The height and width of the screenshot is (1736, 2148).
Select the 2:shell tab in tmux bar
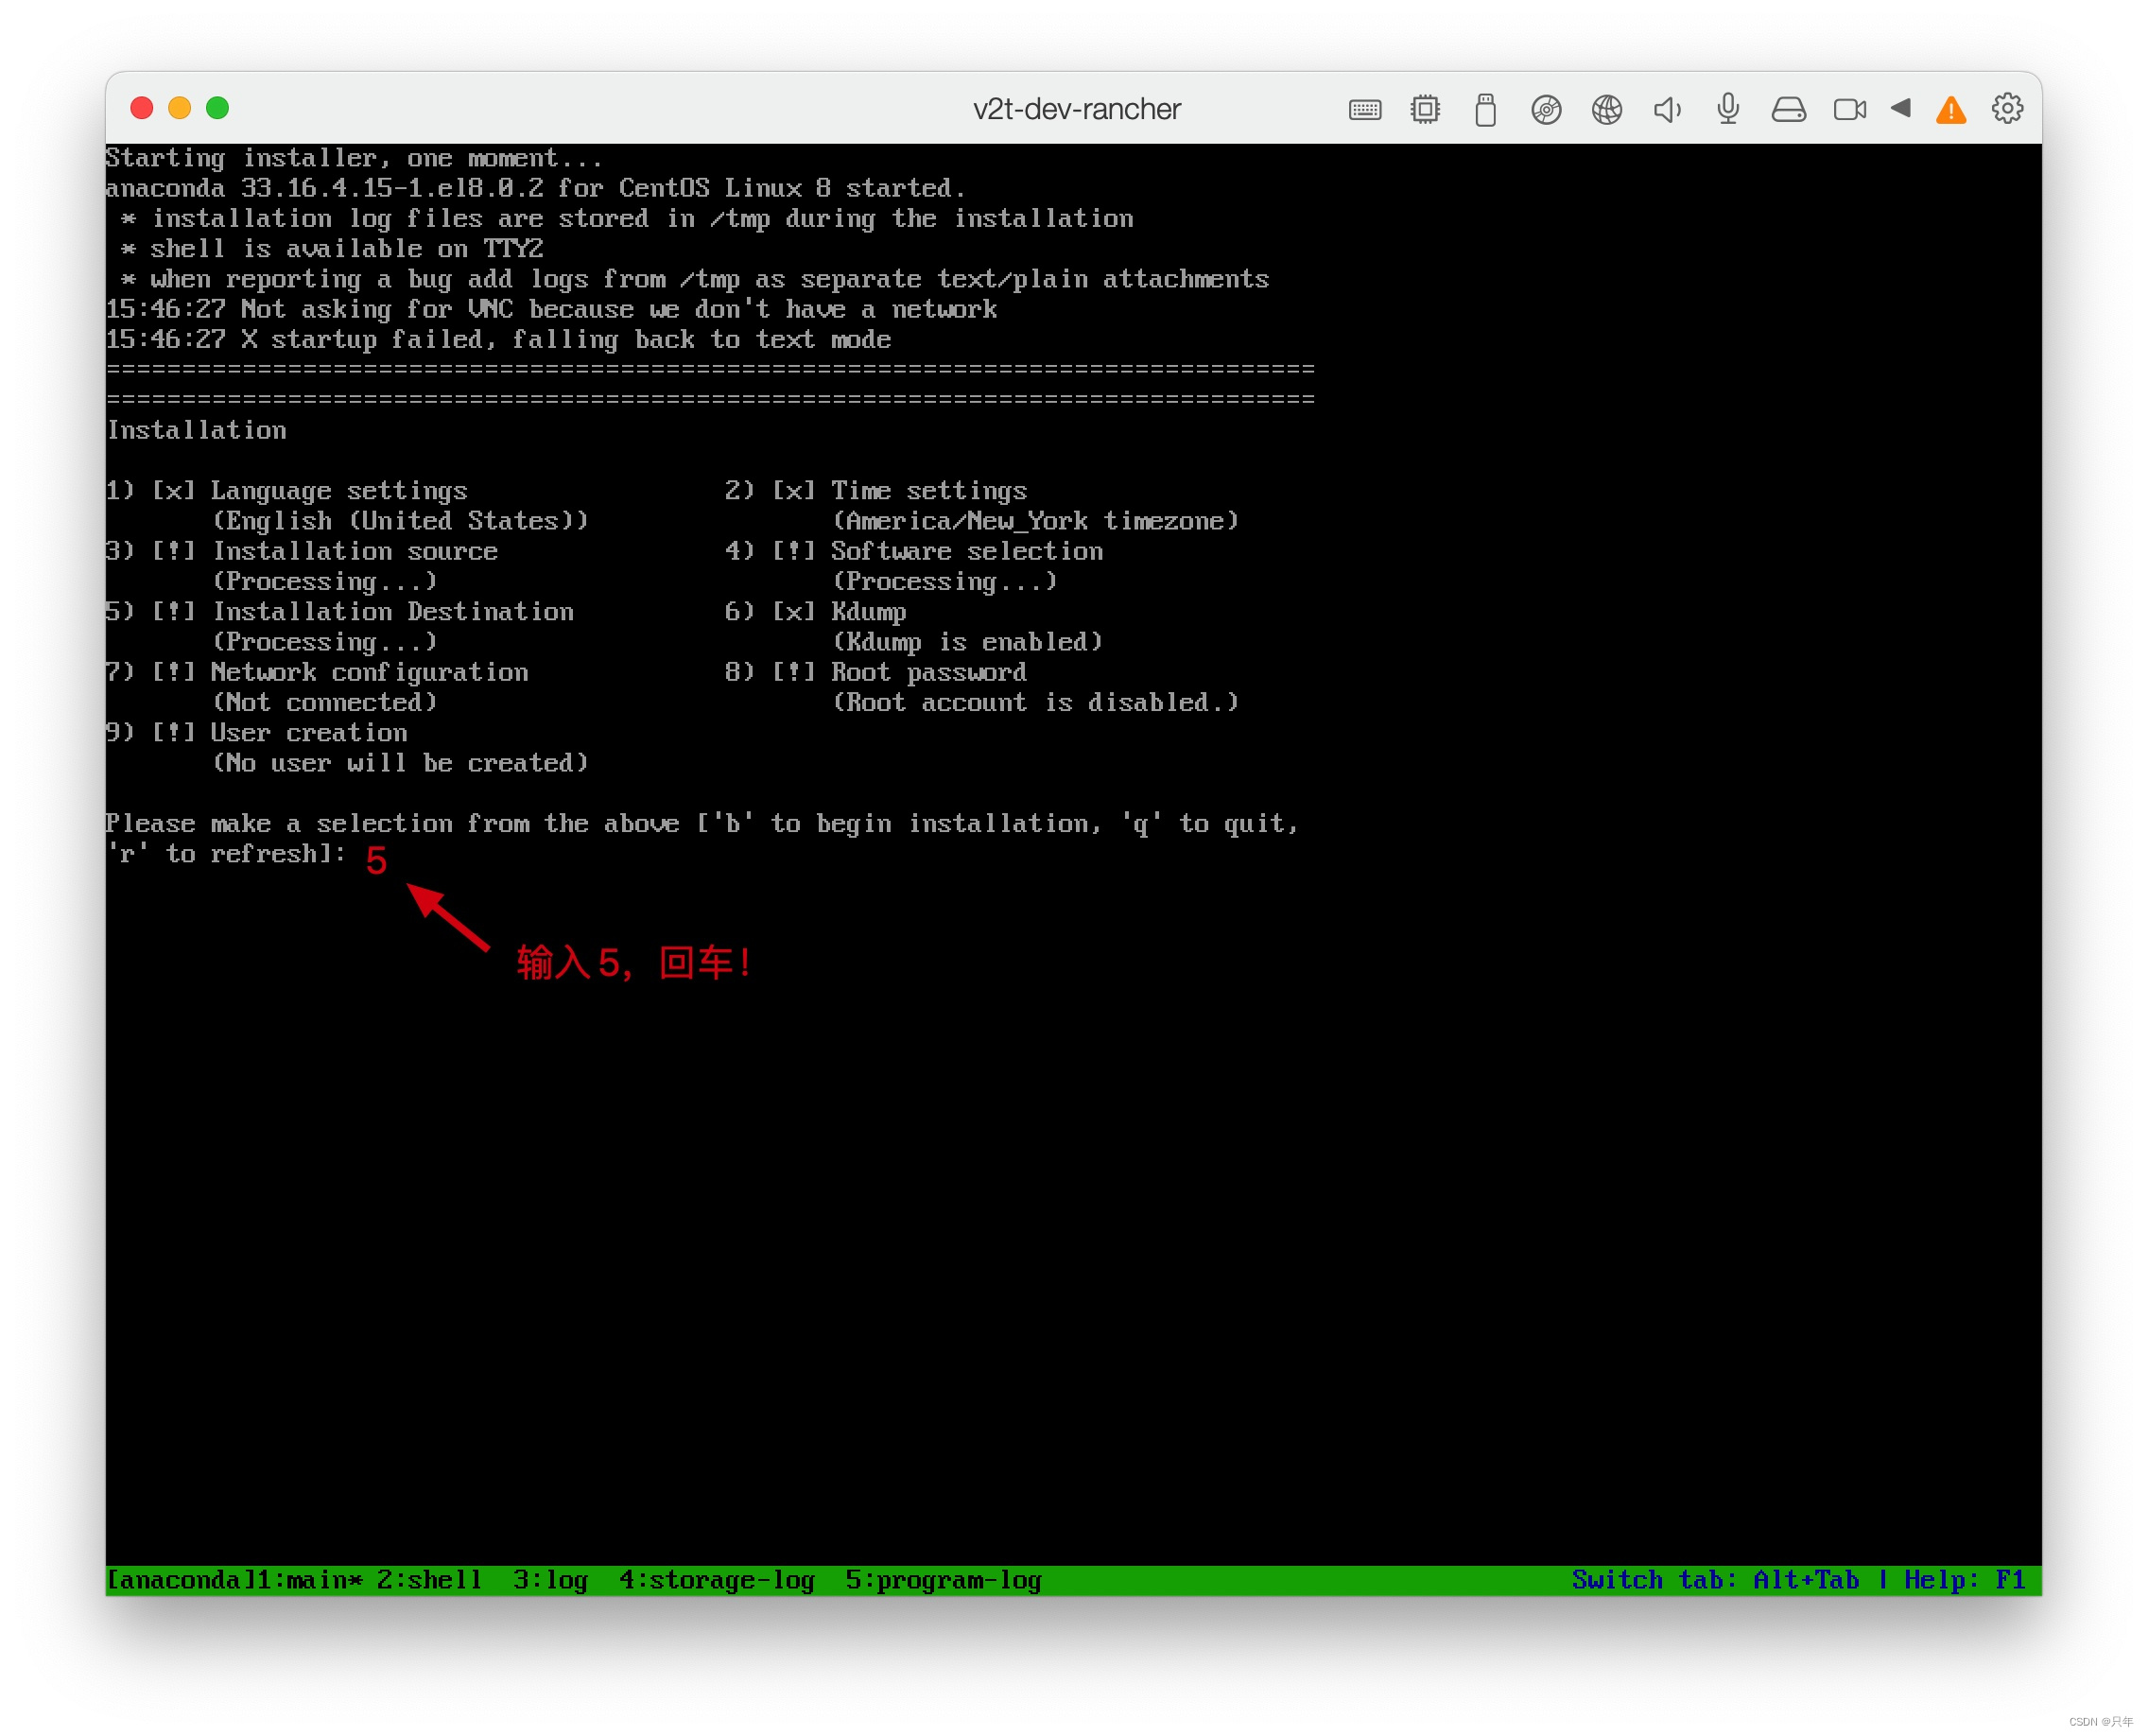[428, 1580]
